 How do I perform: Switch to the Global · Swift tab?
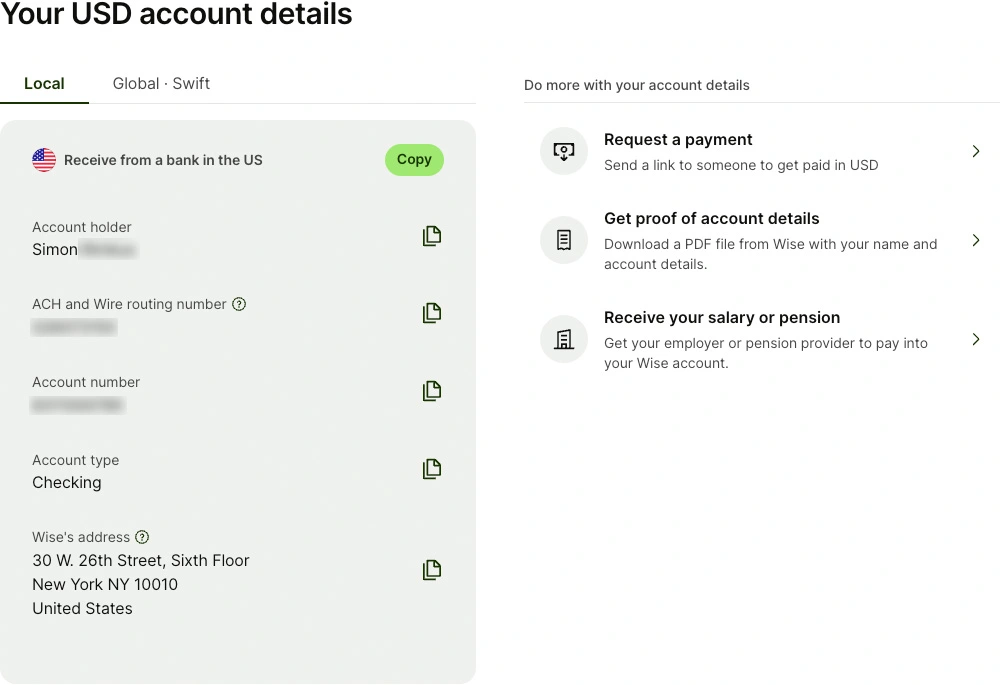click(x=161, y=84)
